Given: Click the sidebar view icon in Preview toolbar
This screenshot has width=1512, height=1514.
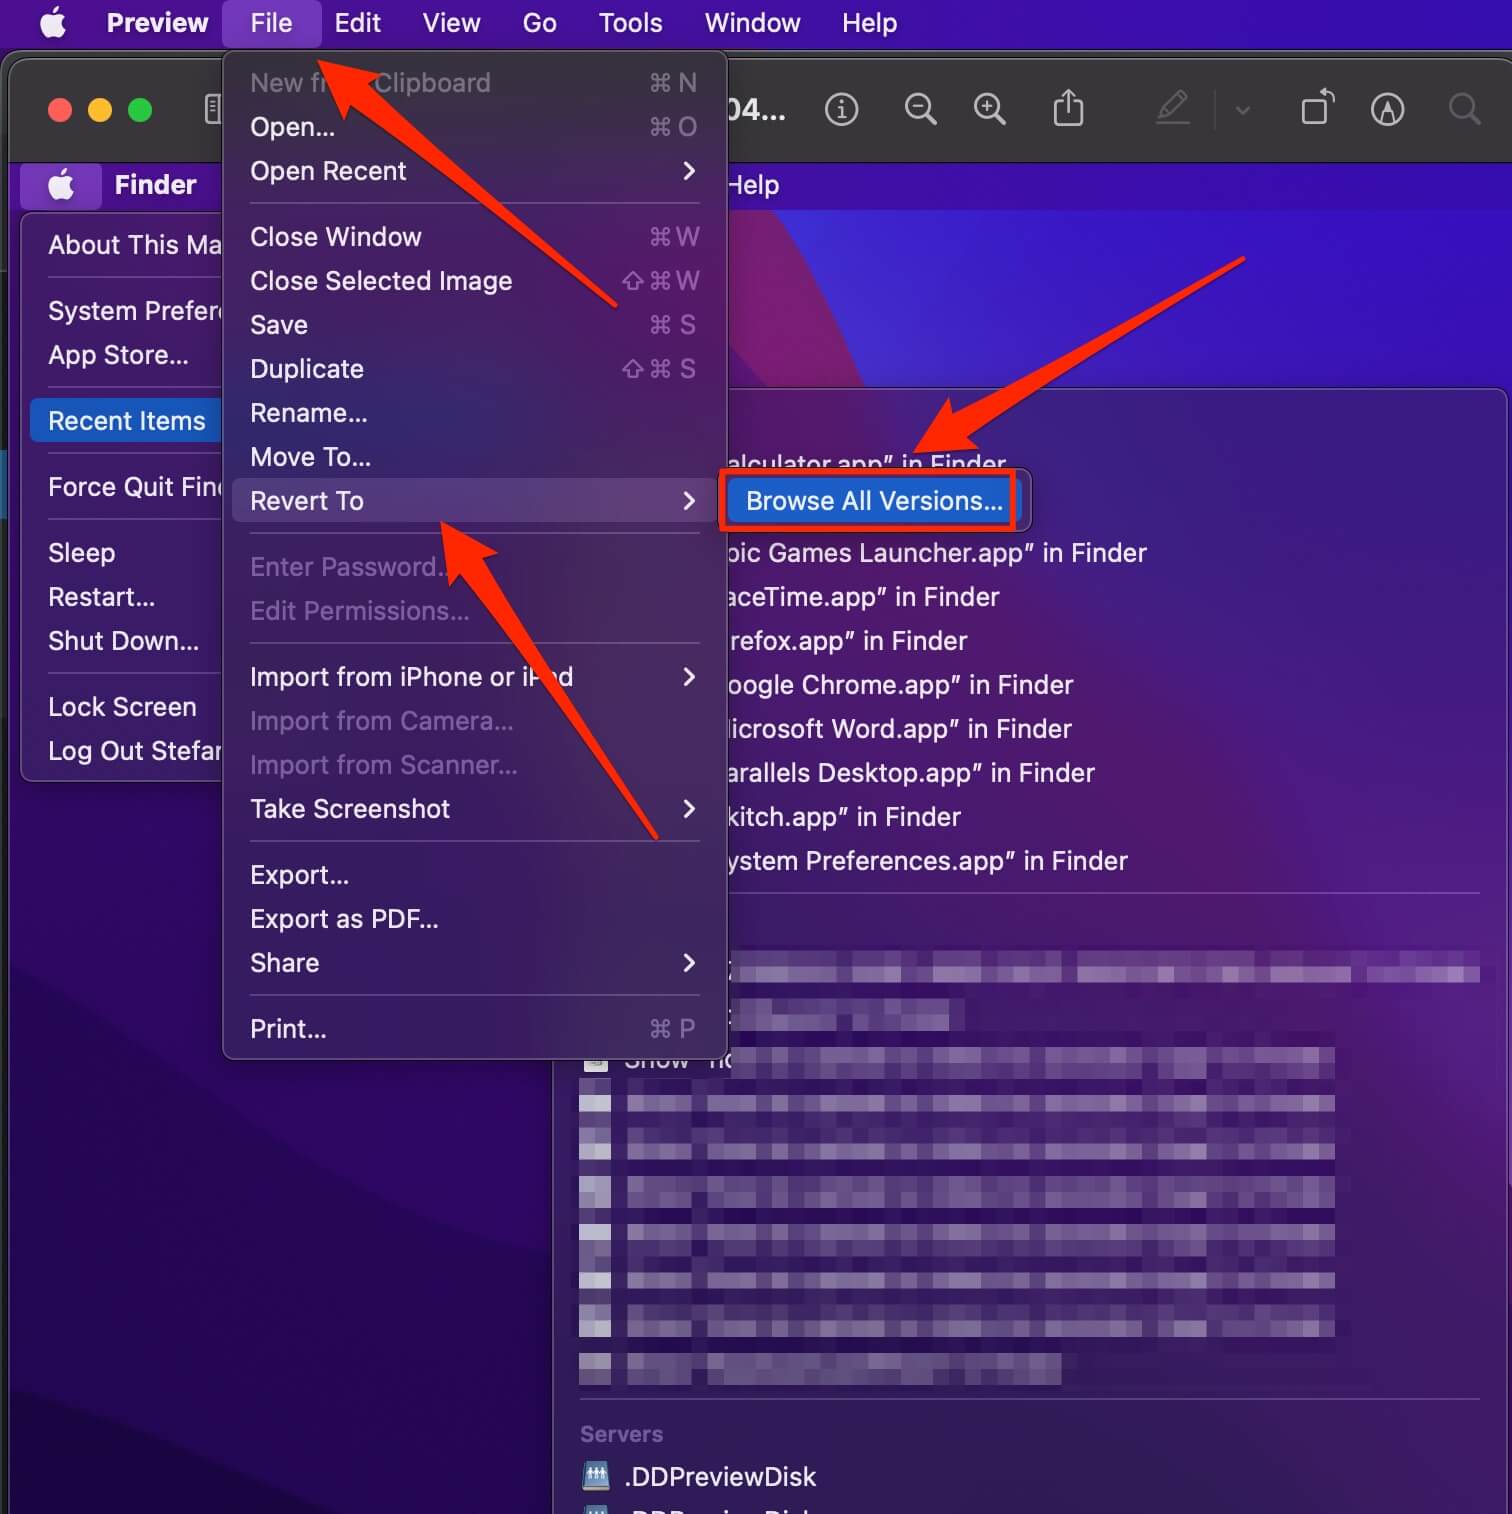Looking at the screenshot, I should pos(212,109).
